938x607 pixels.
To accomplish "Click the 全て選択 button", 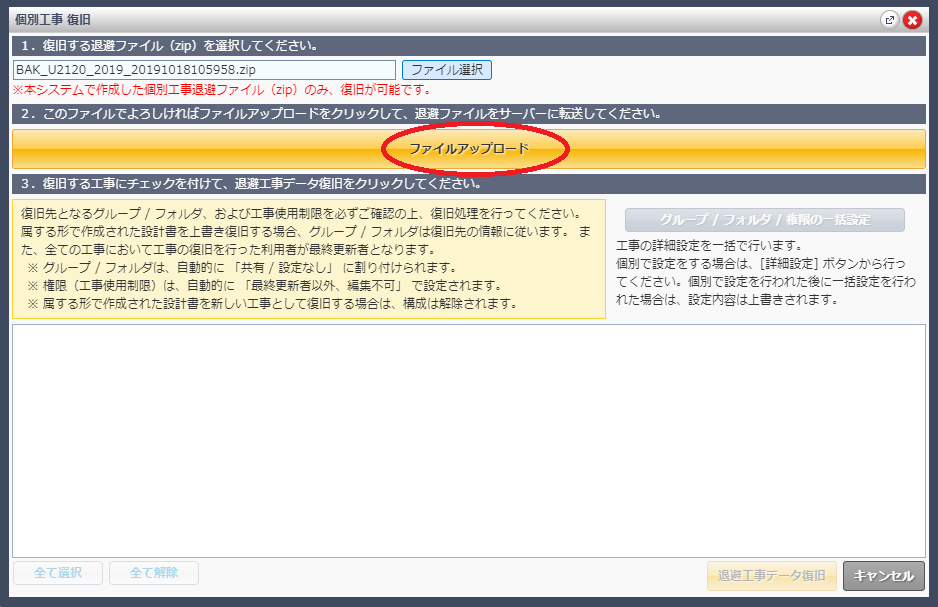I will pyautogui.click(x=58, y=573).
